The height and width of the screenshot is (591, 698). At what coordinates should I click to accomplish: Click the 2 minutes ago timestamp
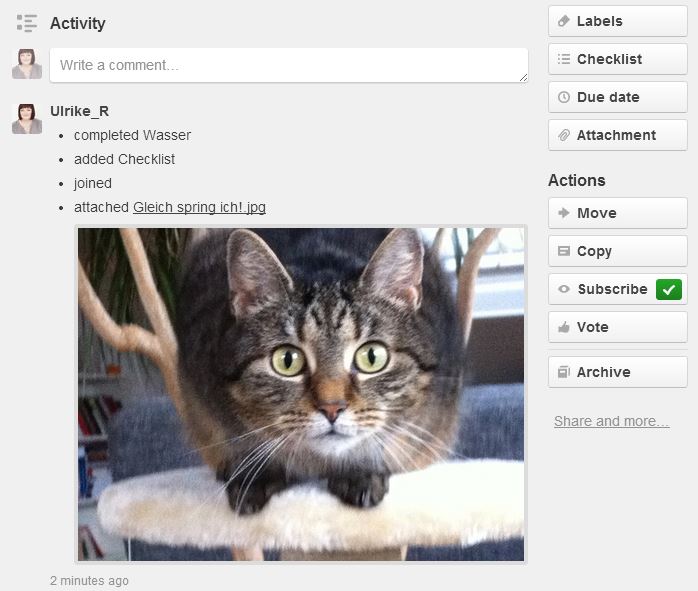(89, 580)
